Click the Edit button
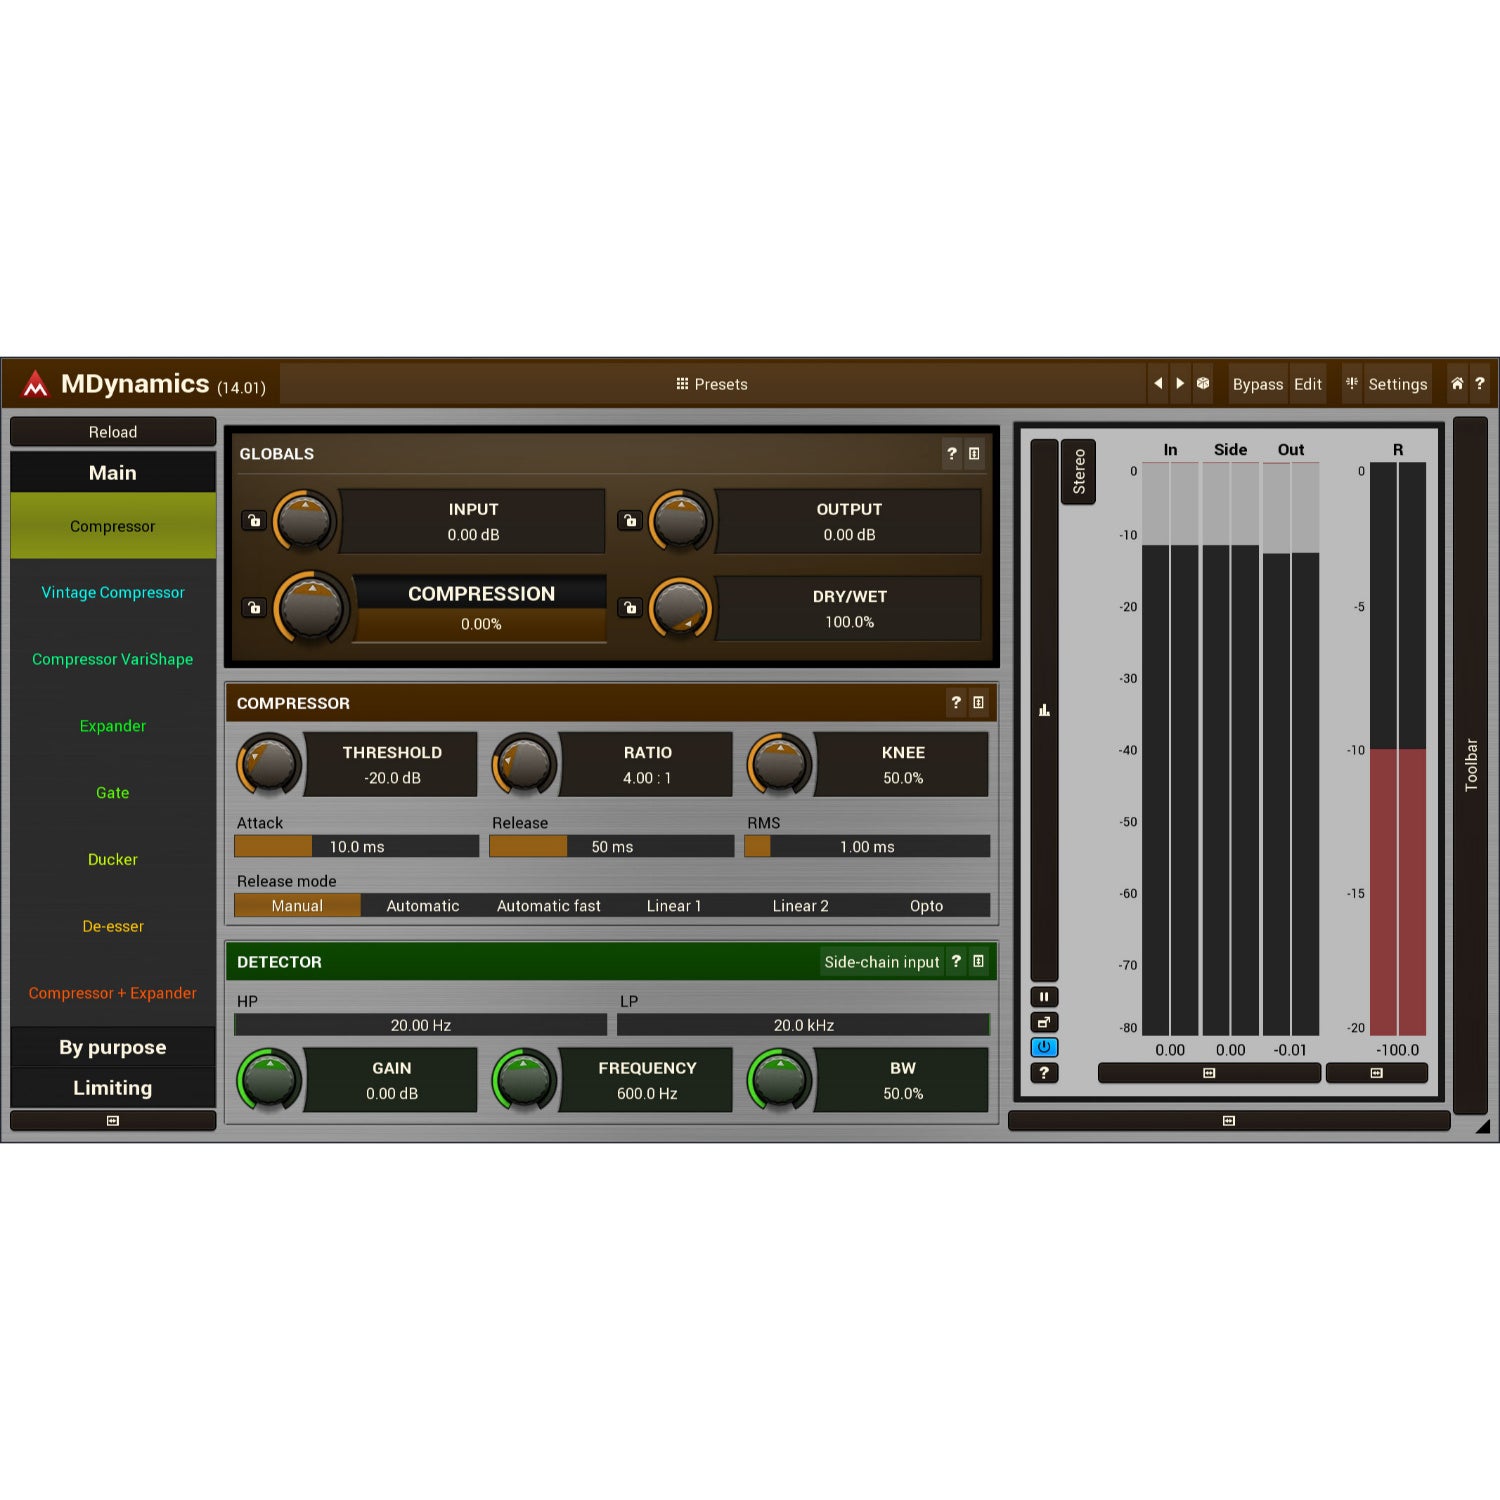Viewport: 1500px width, 1500px height. (x=1307, y=384)
